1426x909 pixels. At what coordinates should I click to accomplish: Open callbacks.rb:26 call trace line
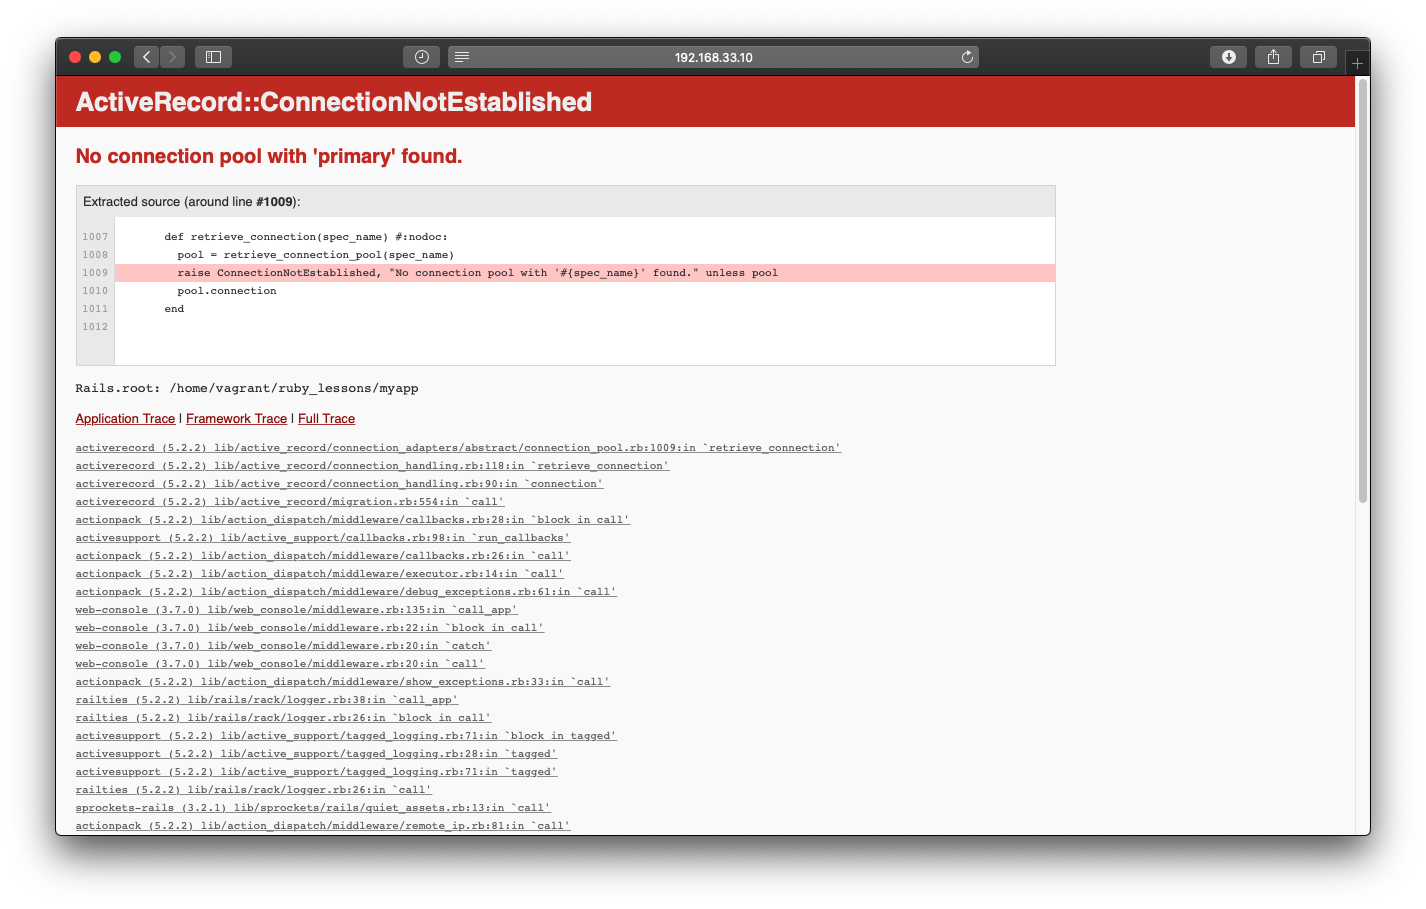pos(322,556)
